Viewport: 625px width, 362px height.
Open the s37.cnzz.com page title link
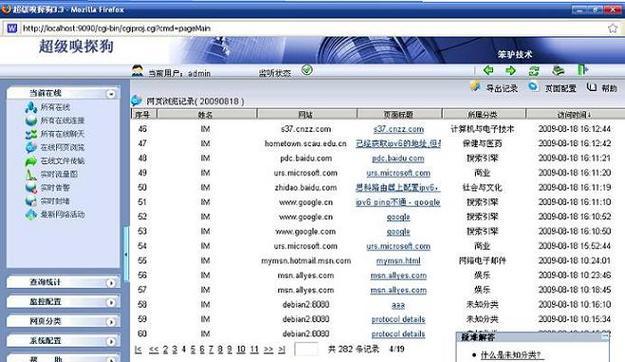(398, 129)
